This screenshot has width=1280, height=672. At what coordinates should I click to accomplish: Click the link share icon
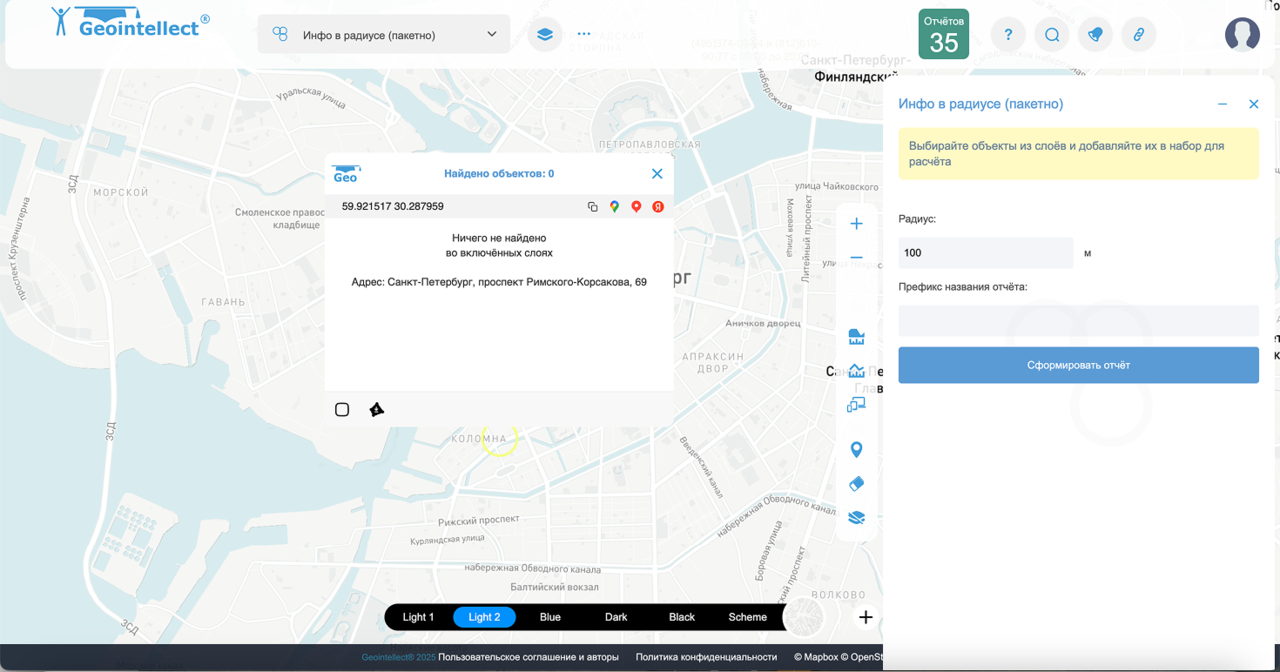(x=1138, y=35)
